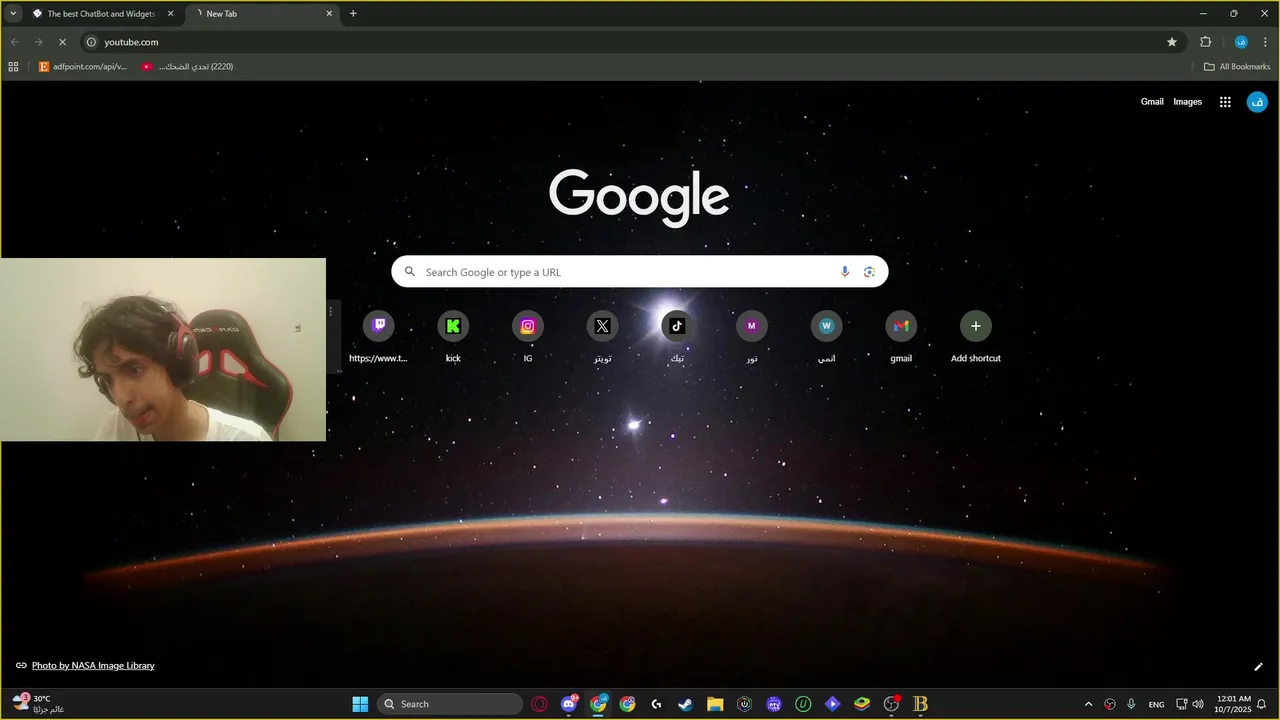The width and height of the screenshot is (1280, 720).
Task: Open the X Twitter shortcut tile
Action: pos(602,336)
